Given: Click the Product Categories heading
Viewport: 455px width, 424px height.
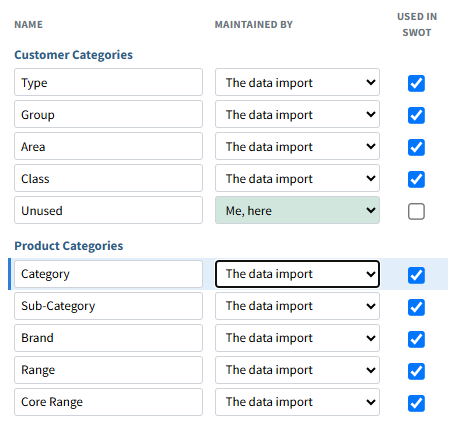Looking at the screenshot, I should coord(69,246).
